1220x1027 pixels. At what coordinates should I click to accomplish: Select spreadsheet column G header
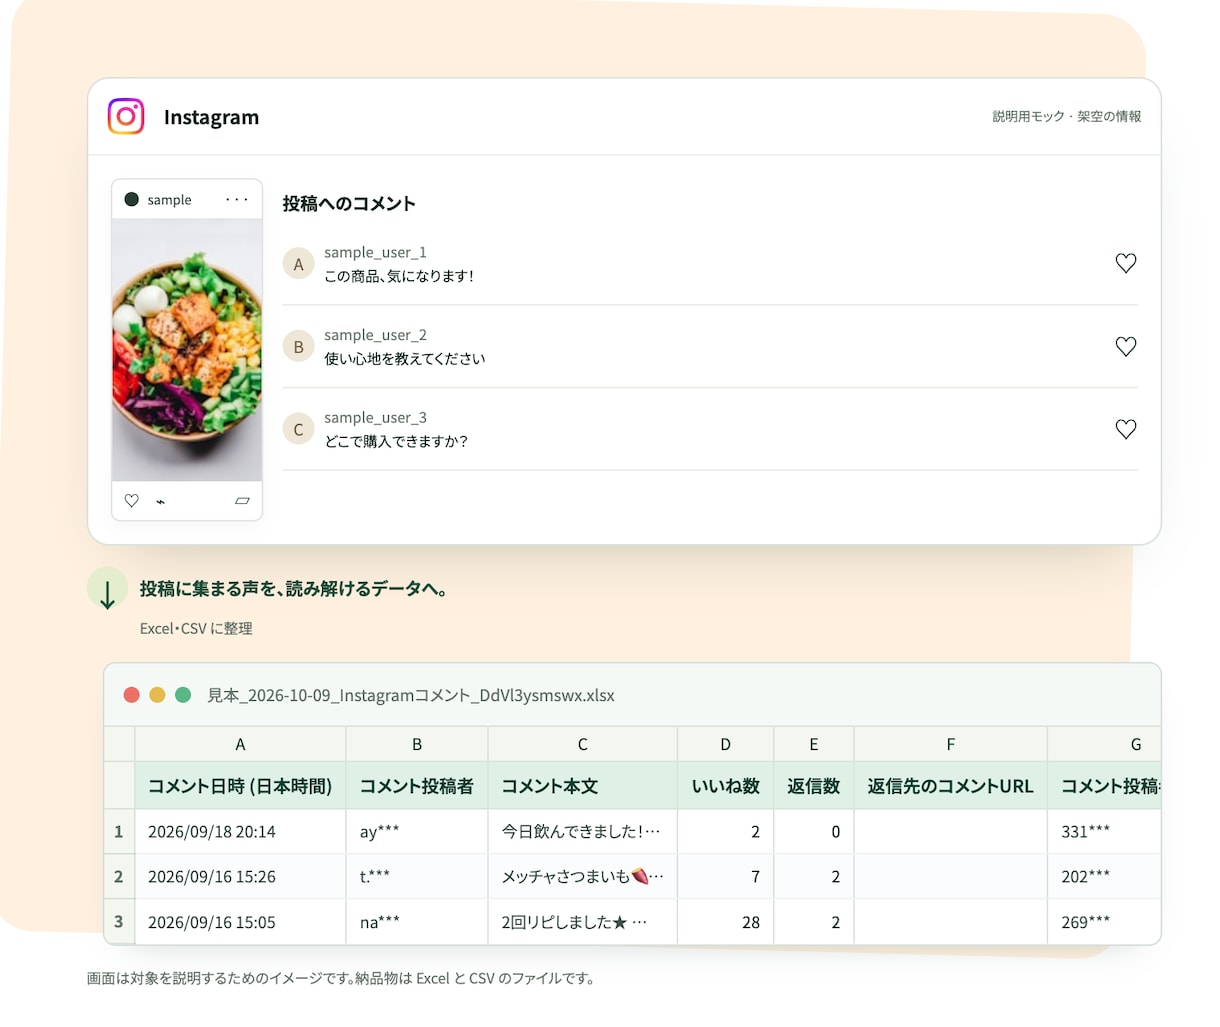[x=1104, y=744]
